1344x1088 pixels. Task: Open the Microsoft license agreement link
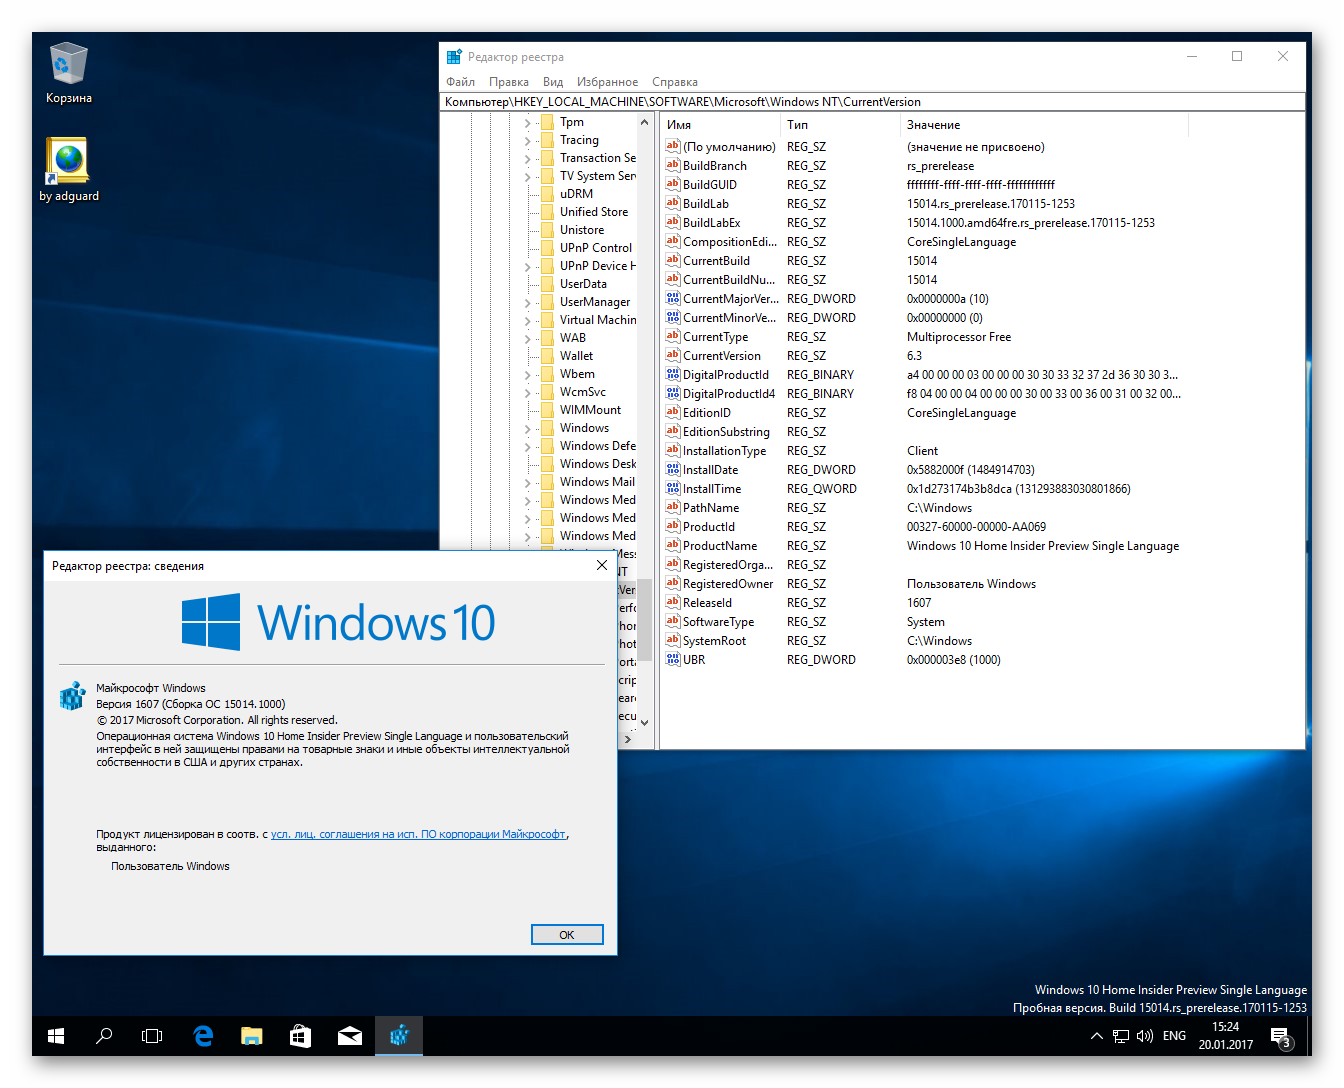click(418, 834)
